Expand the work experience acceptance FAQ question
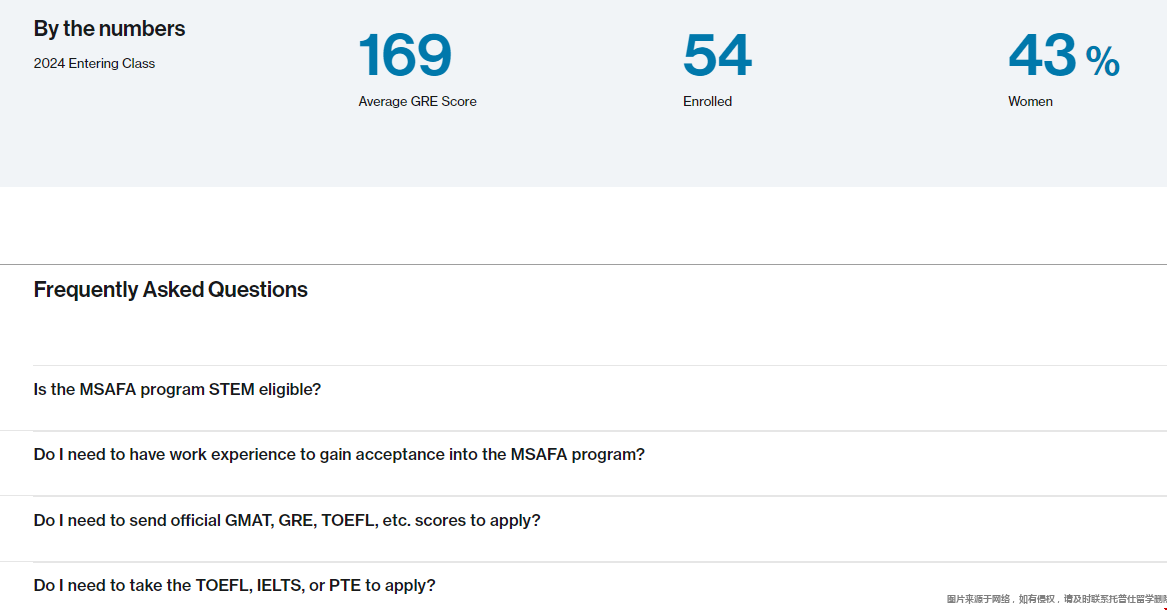 (339, 455)
